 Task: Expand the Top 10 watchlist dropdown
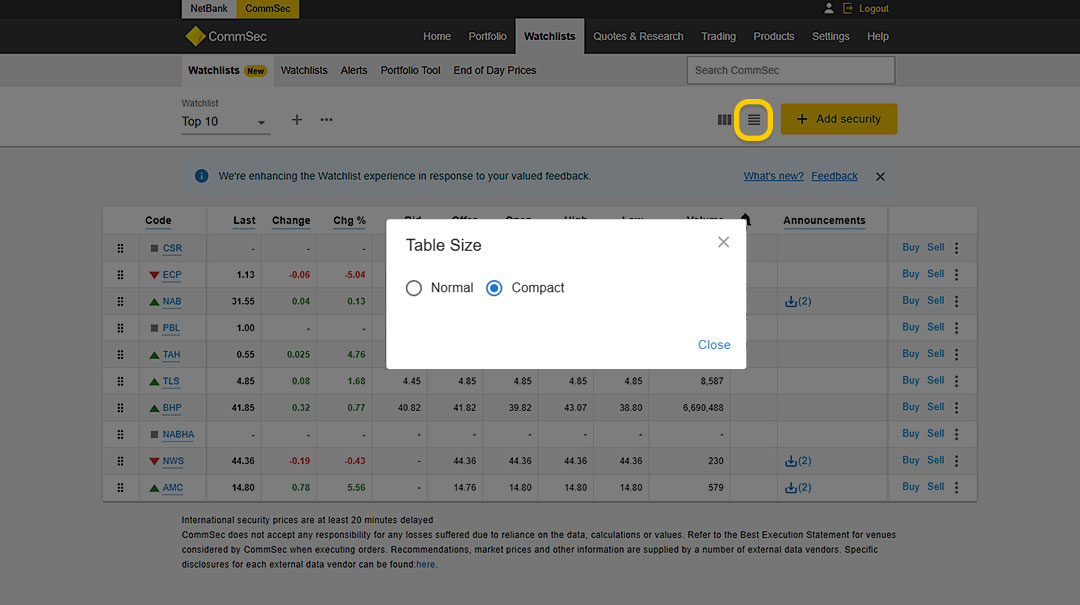click(225, 122)
